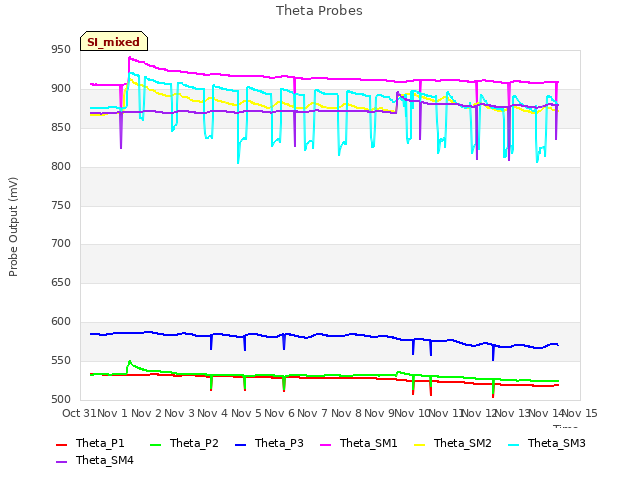Click the Nov 15 x-axis date label
The width and height of the screenshot is (640, 480).
click(x=580, y=413)
